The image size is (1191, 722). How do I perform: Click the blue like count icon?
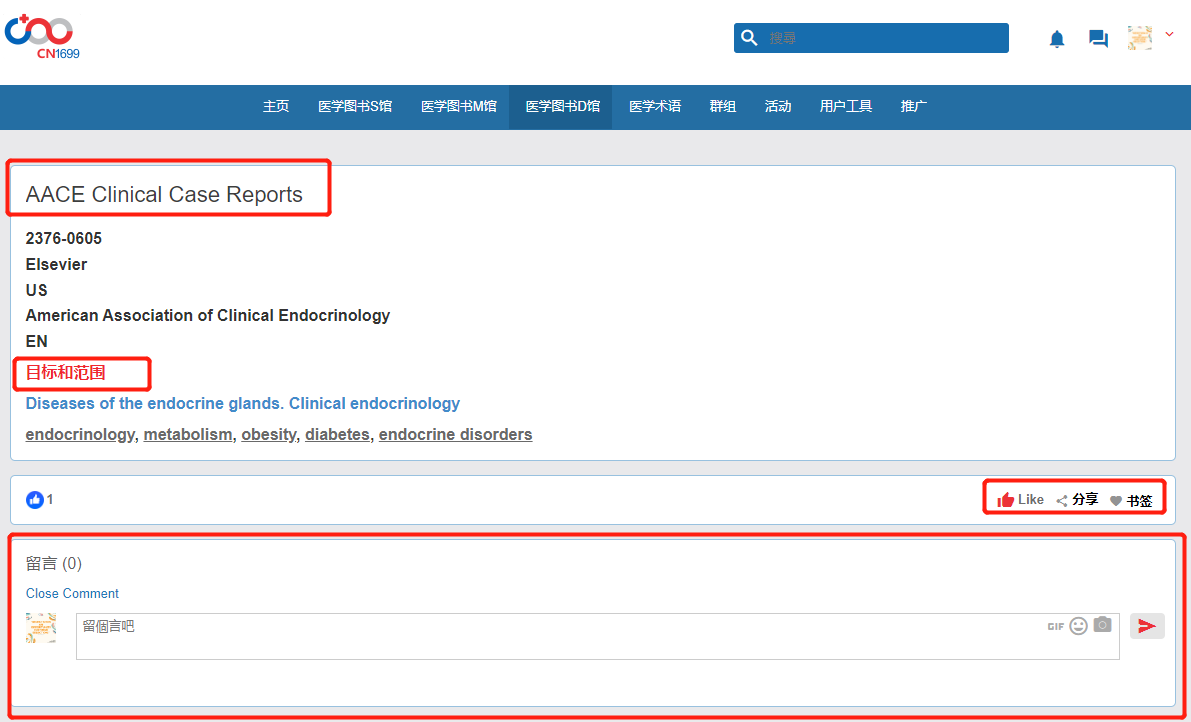coord(35,500)
